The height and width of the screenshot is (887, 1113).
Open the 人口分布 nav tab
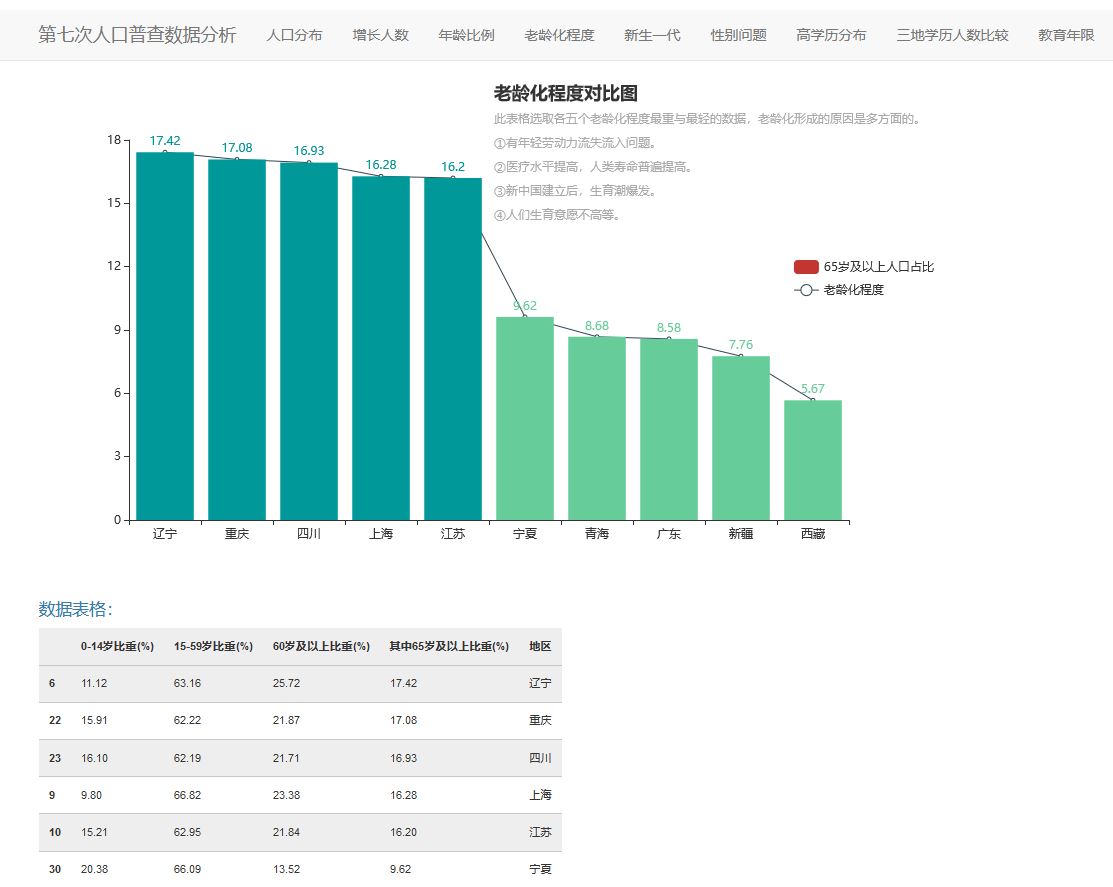click(294, 35)
